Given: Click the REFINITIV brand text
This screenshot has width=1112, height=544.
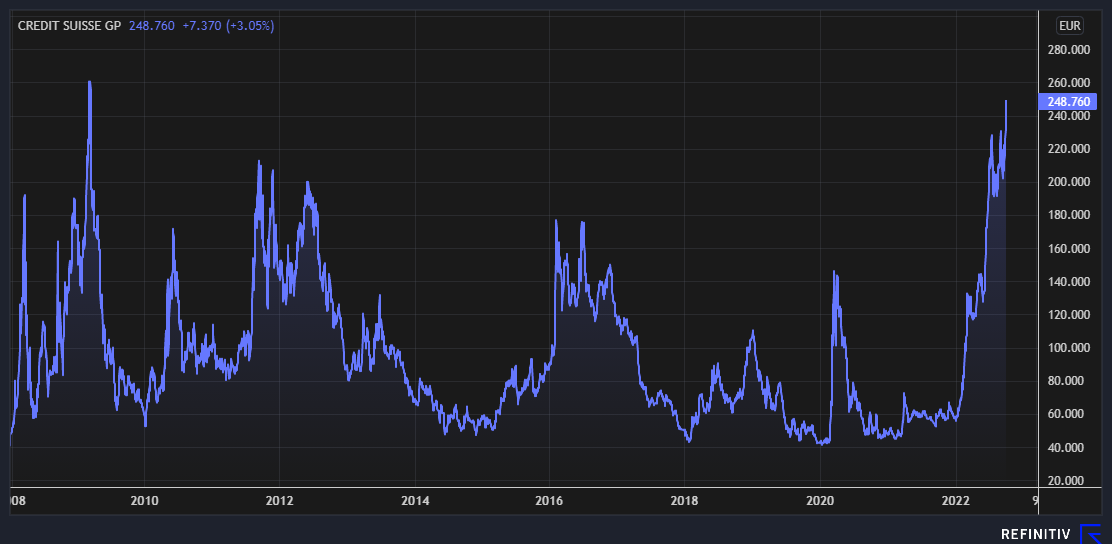Looking at the screenshot, I should pos(1037,534).
